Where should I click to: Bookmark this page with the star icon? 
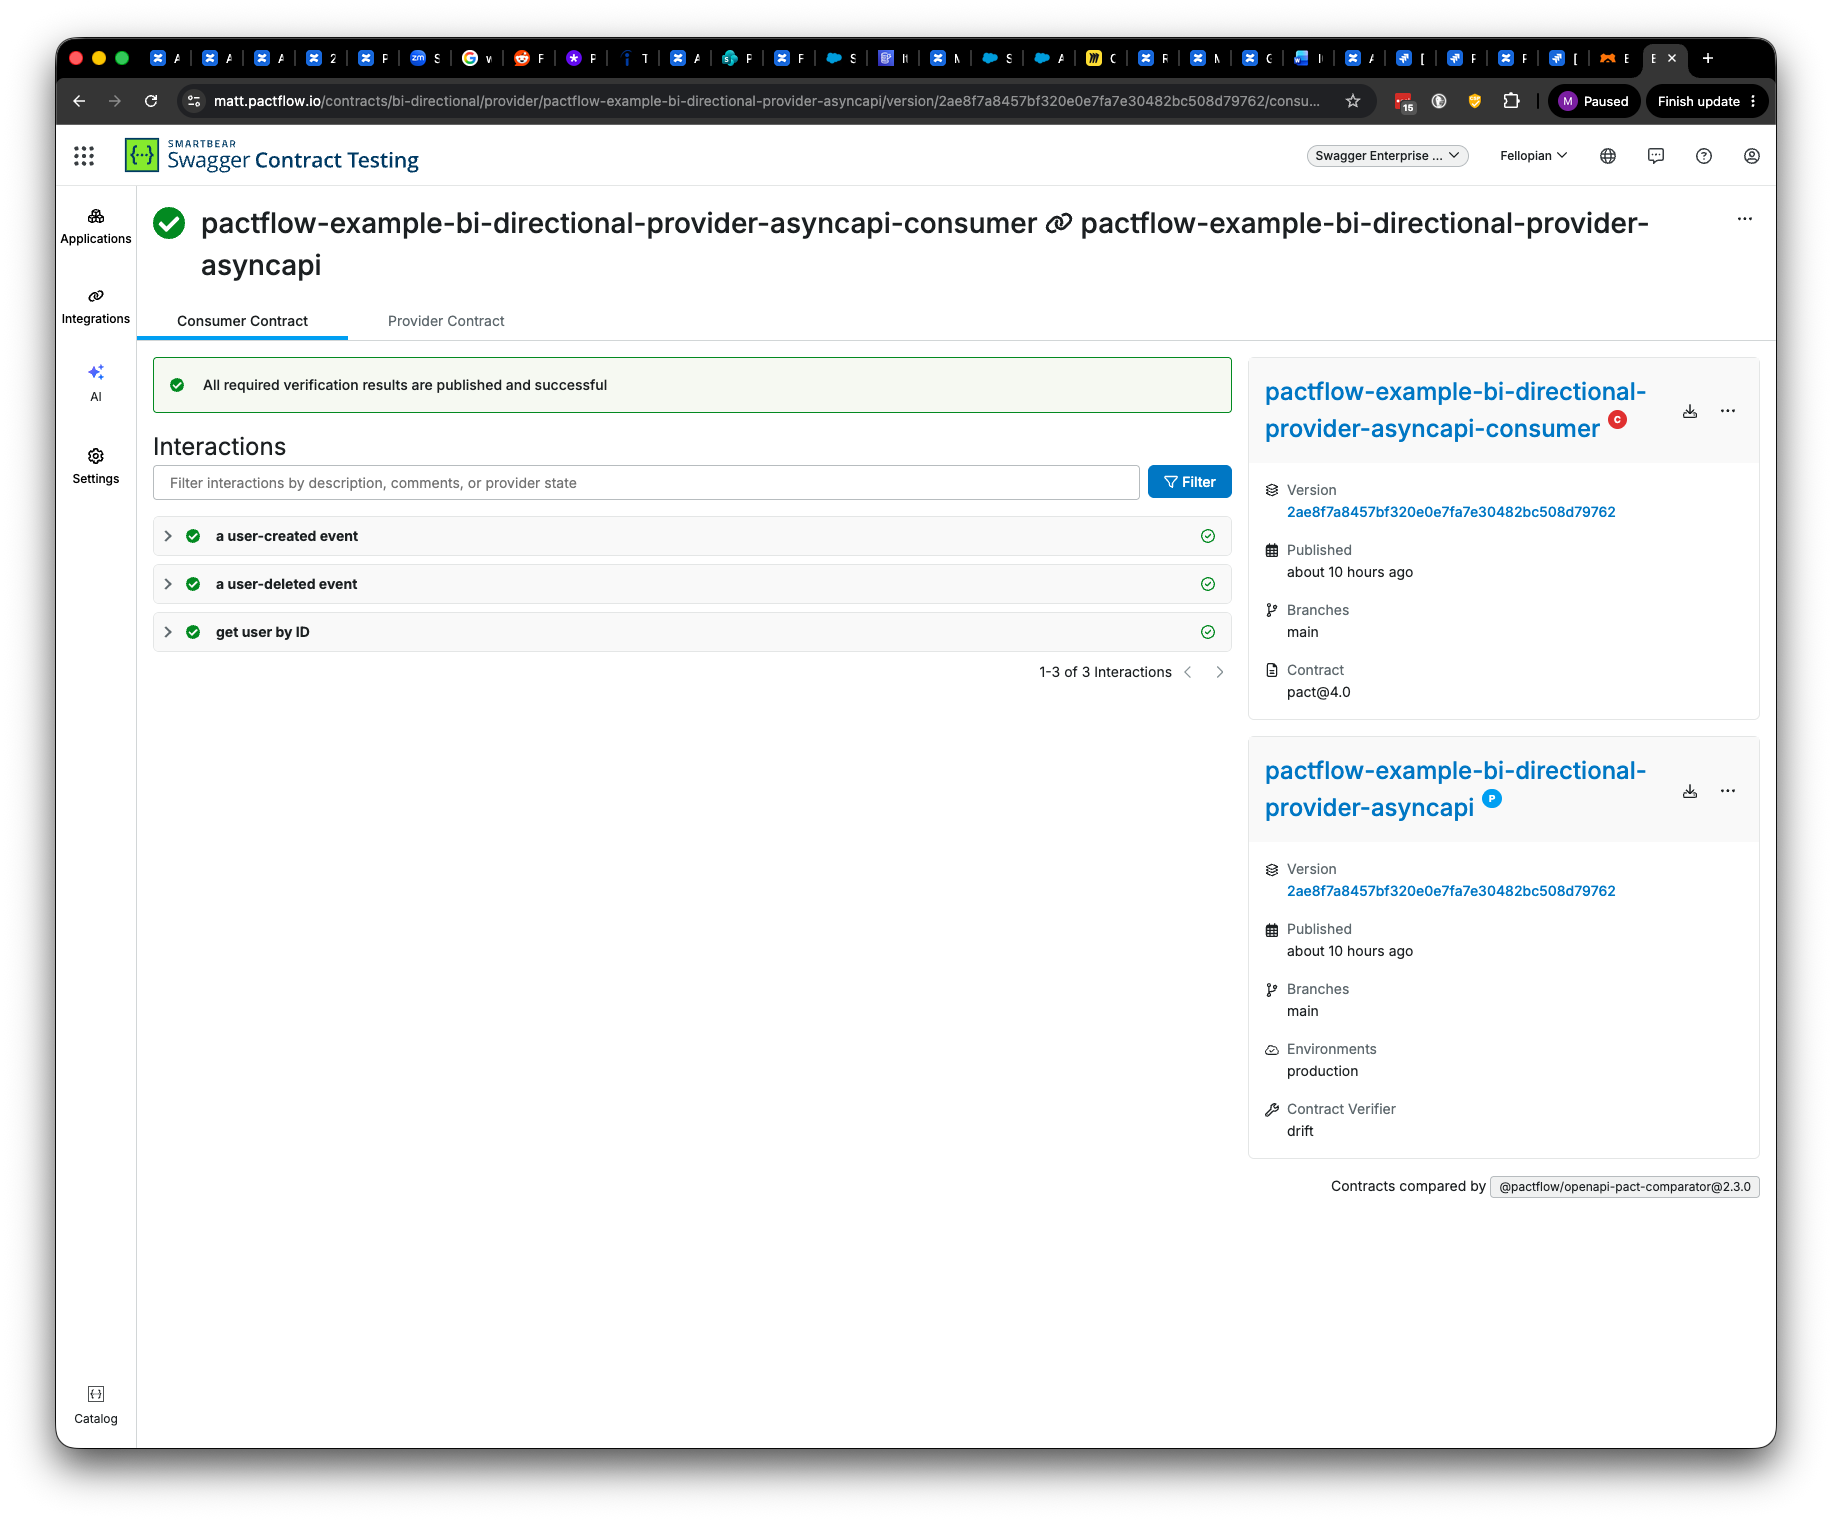point(1353,101)
